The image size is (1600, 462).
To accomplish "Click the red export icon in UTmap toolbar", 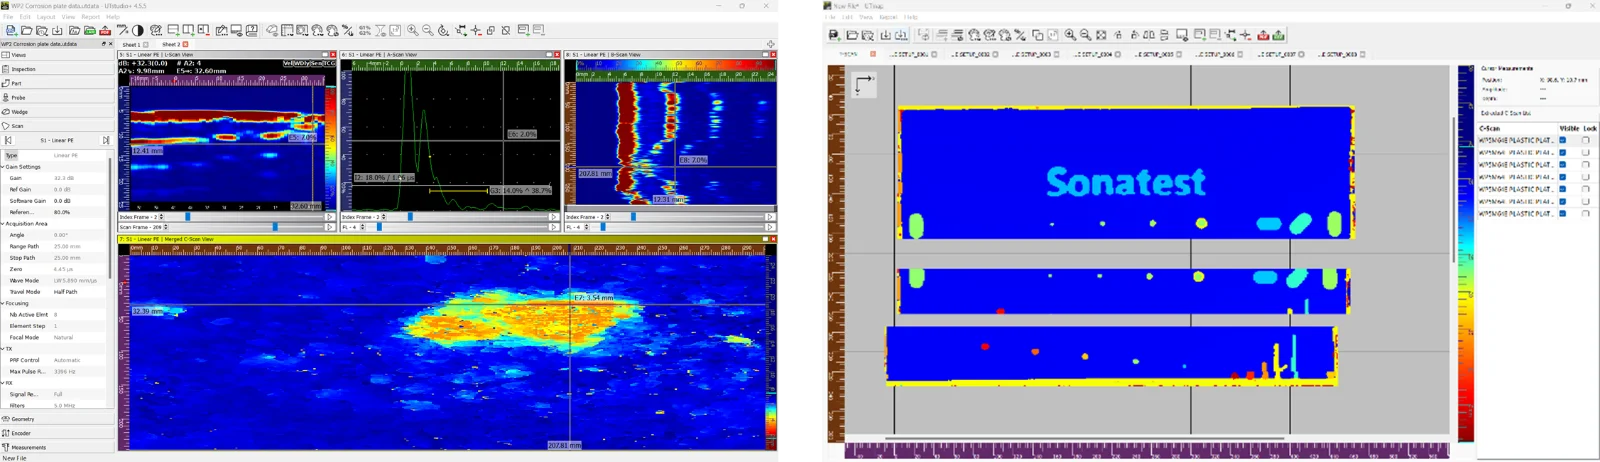I will click(x=1263, y=35).
